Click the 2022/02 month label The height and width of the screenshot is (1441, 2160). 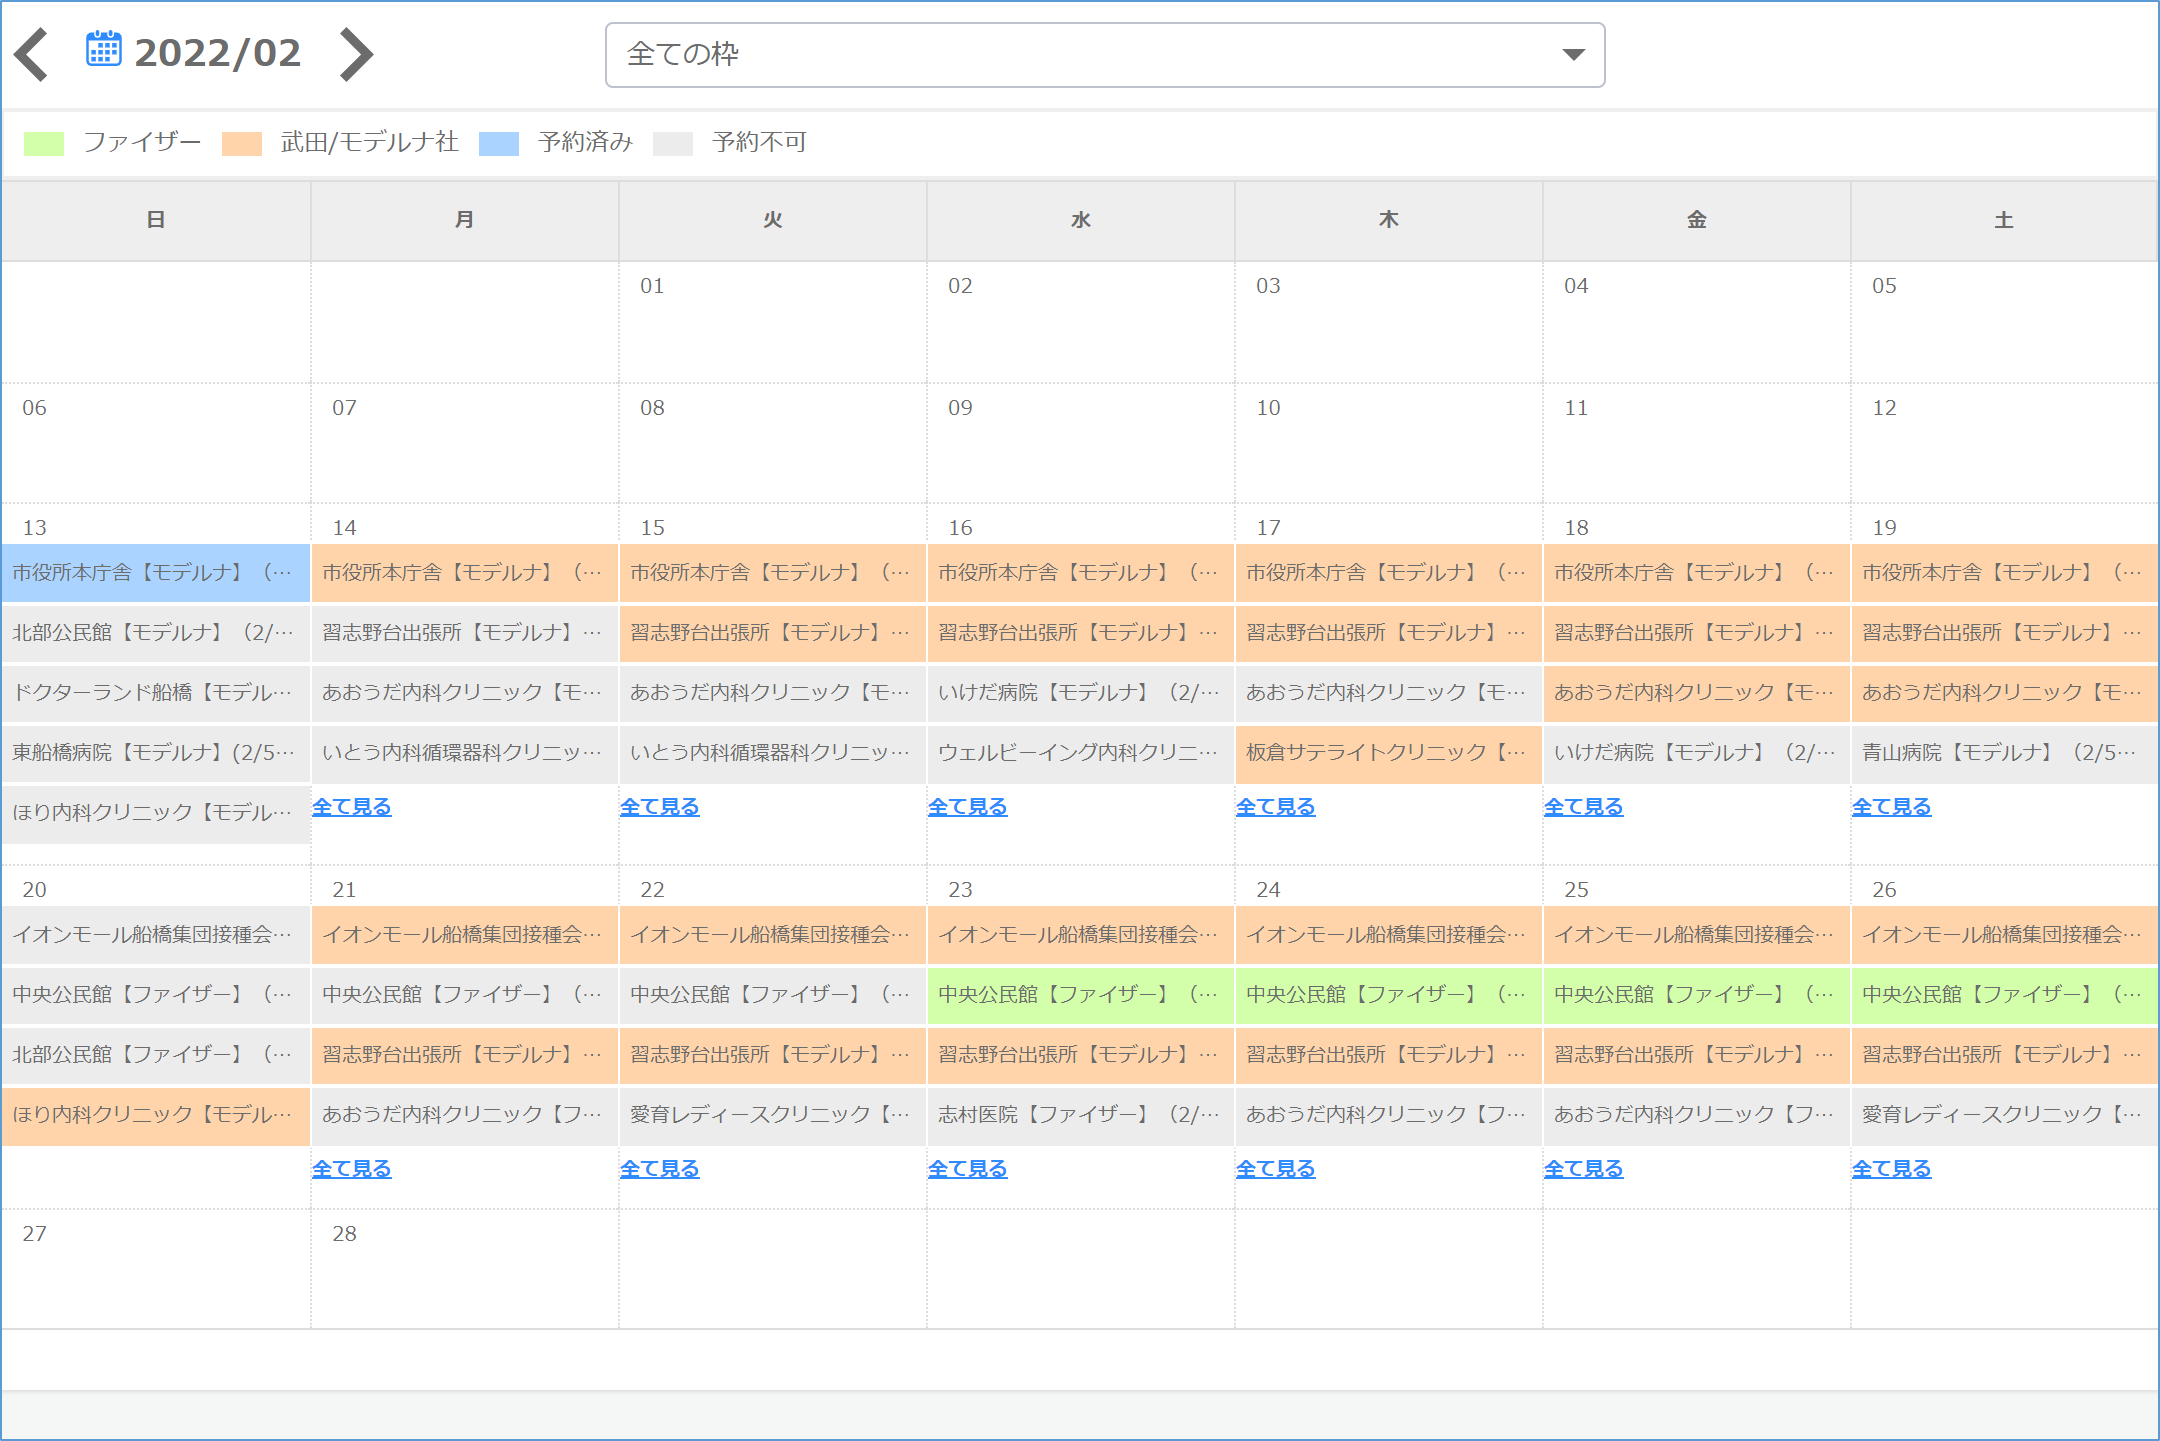click(217, 54)
